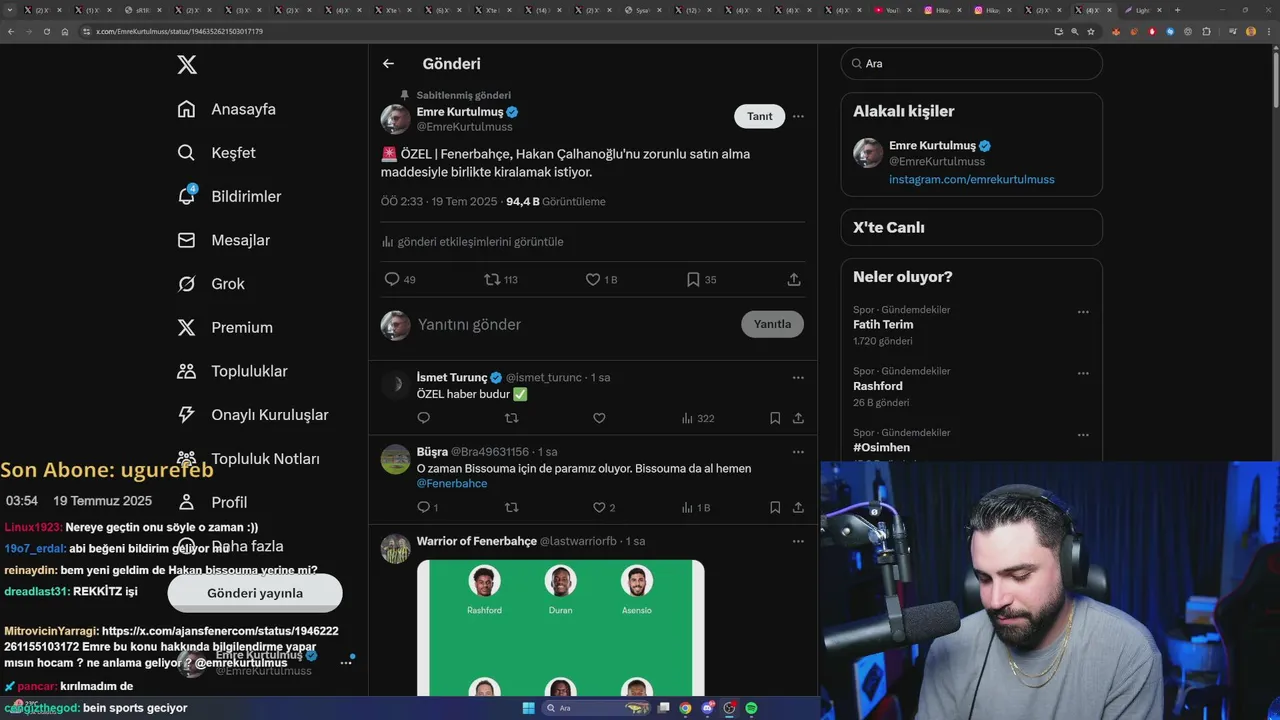The image size is (1280, 720).
Task: Reply to Büşra's comment showing 1
Action: point(427,508)
